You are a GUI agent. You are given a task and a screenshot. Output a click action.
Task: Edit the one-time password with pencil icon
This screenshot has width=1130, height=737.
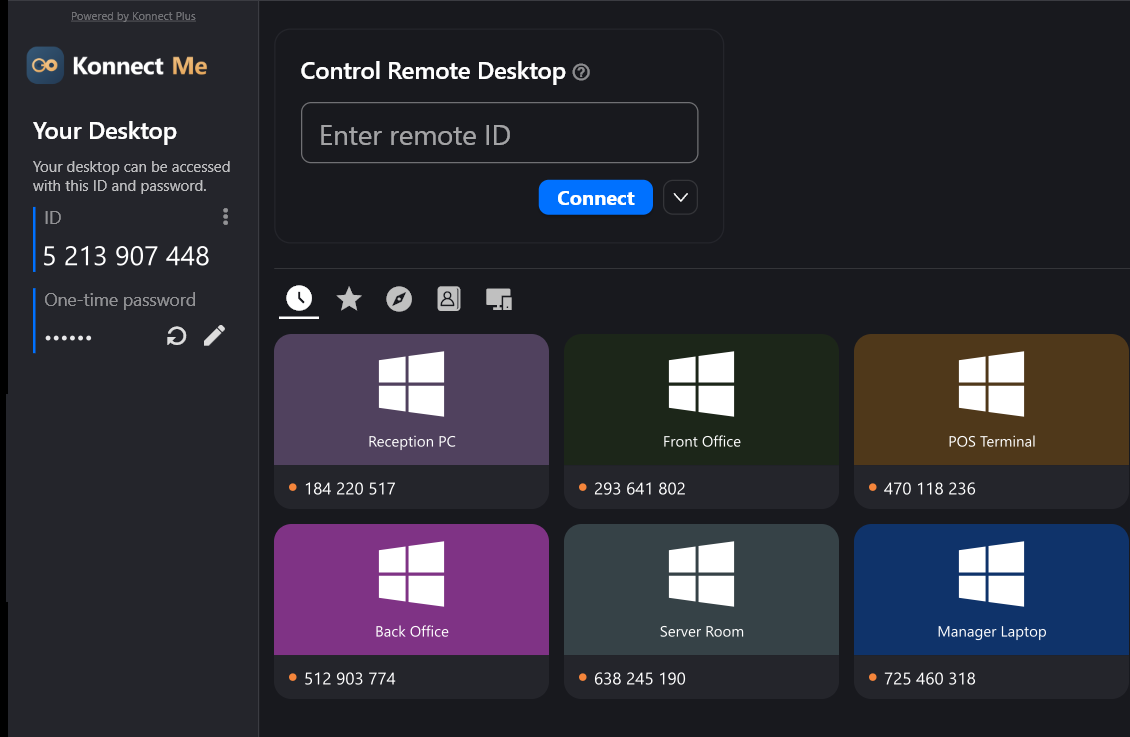tap(214, 336)
